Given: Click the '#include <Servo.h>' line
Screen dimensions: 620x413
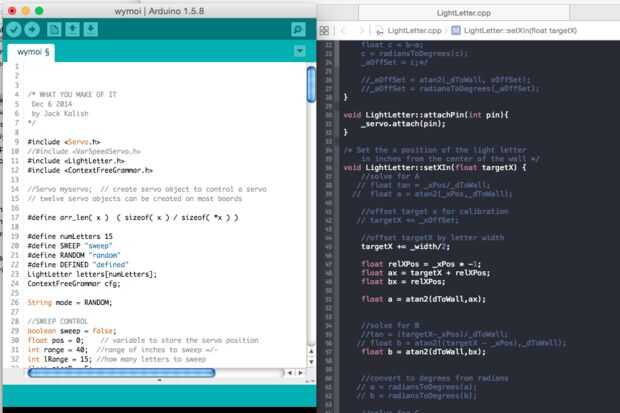Looking at the screenshot, I should (64, 142).
